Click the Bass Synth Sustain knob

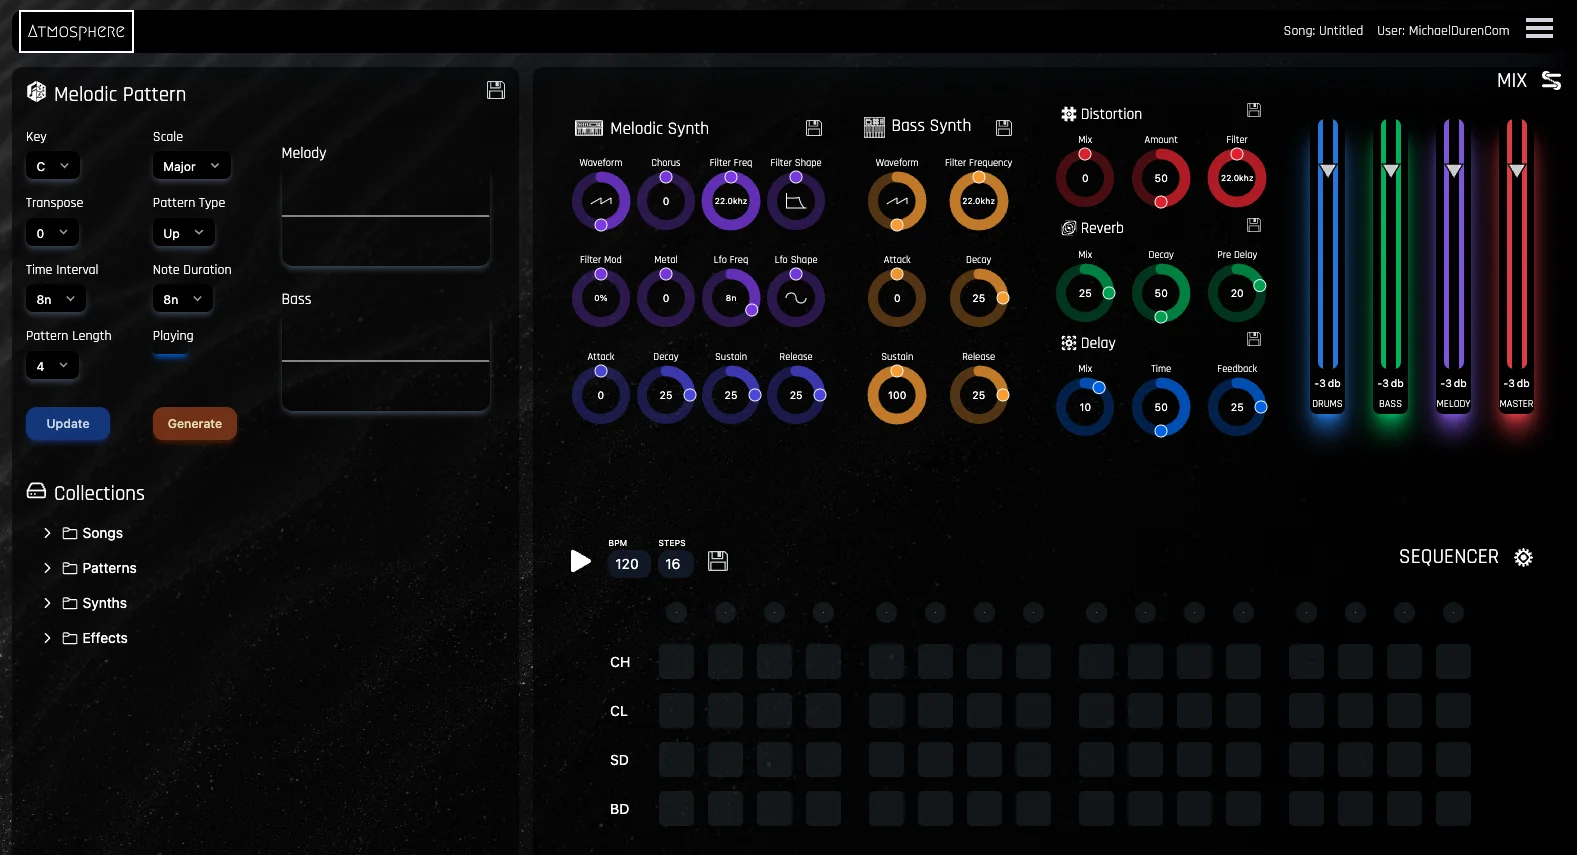pyautogui.click(x=897, y=395)
